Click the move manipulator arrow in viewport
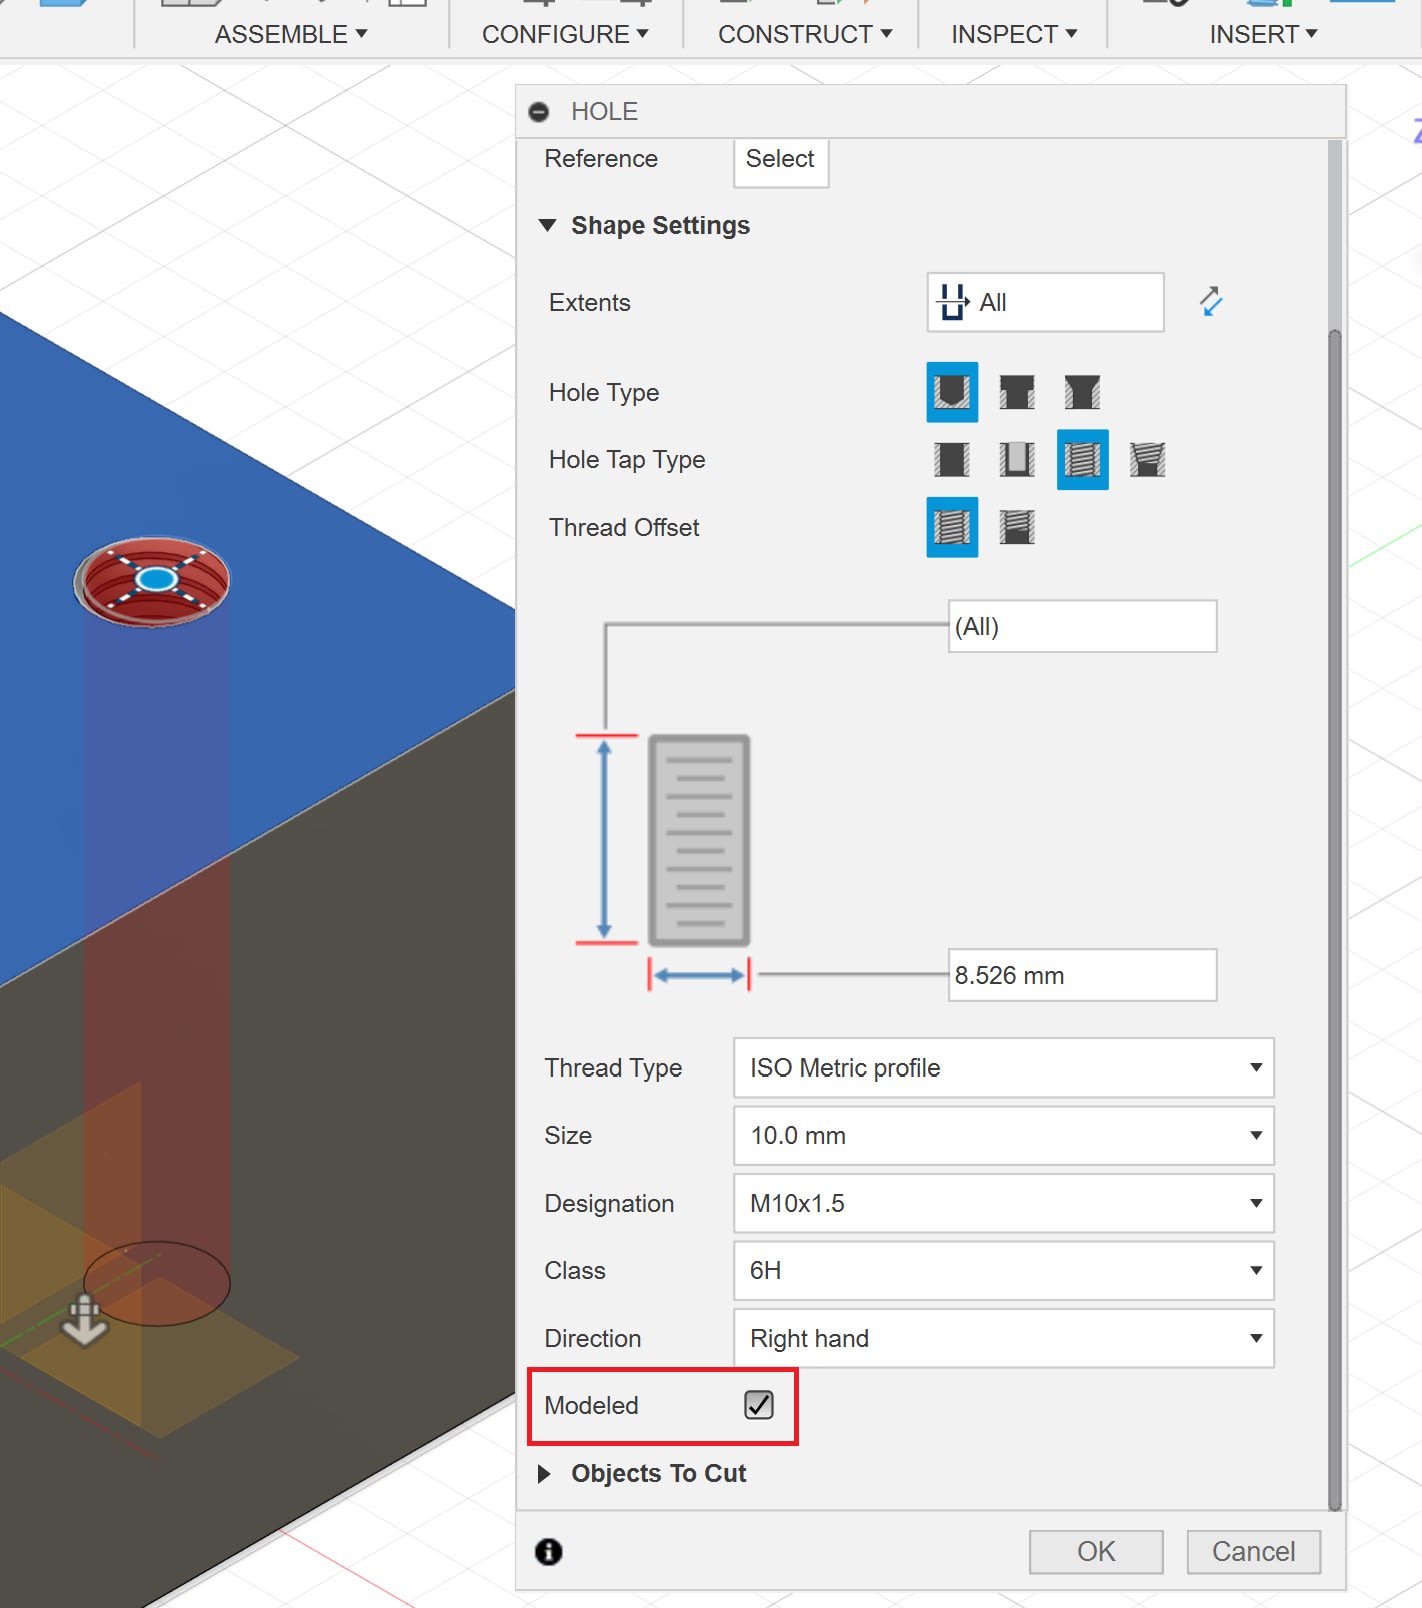This screenshot has width=1422, height=1608. (84, 1320)
